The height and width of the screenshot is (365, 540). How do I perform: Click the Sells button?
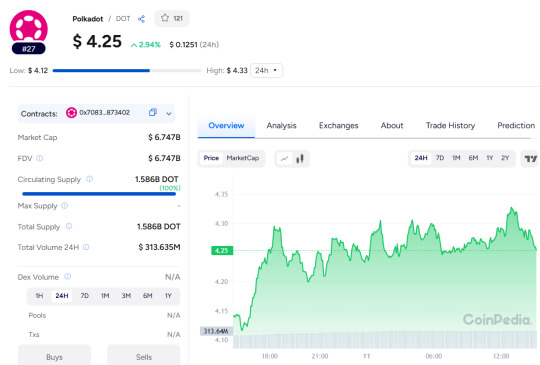click(144, 355)
